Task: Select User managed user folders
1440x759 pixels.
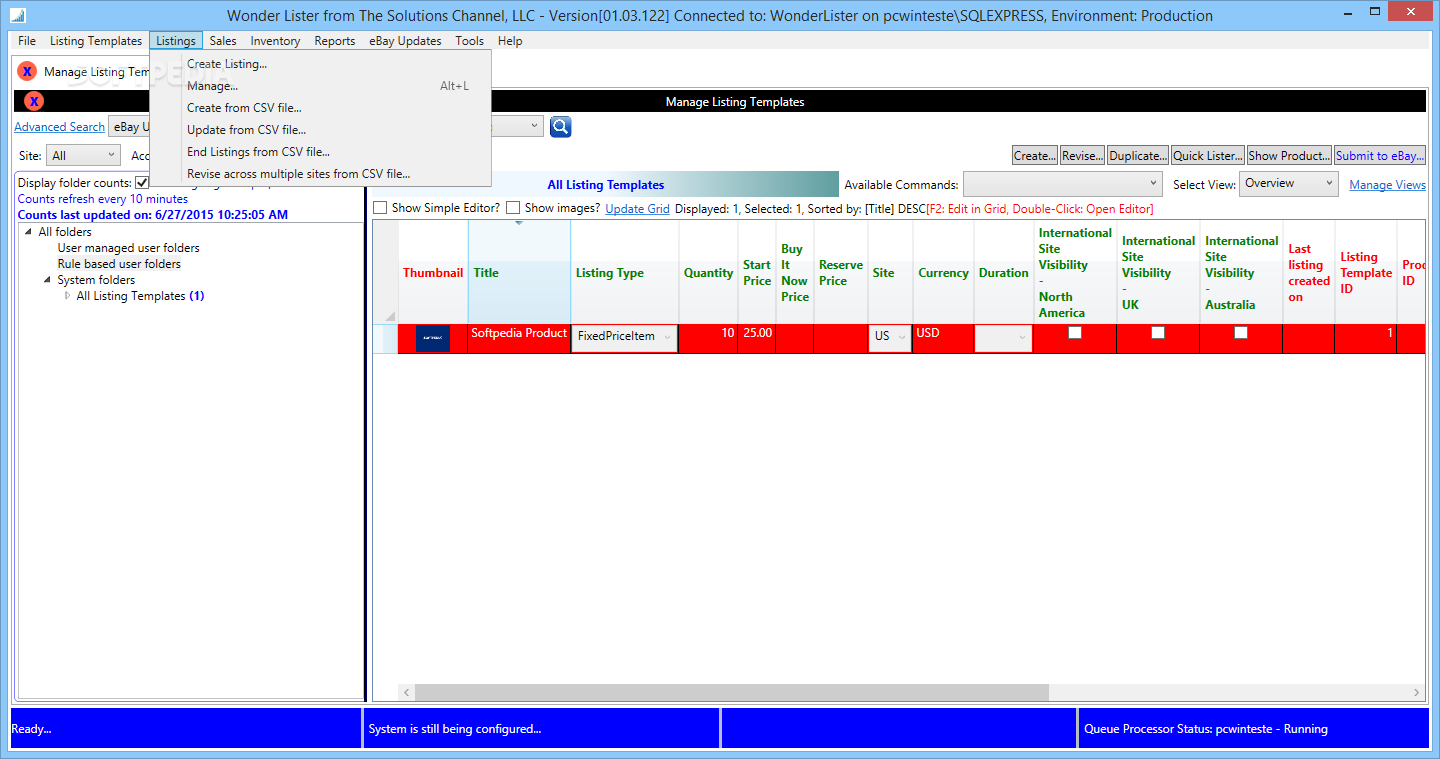Action: pos(128,248)
